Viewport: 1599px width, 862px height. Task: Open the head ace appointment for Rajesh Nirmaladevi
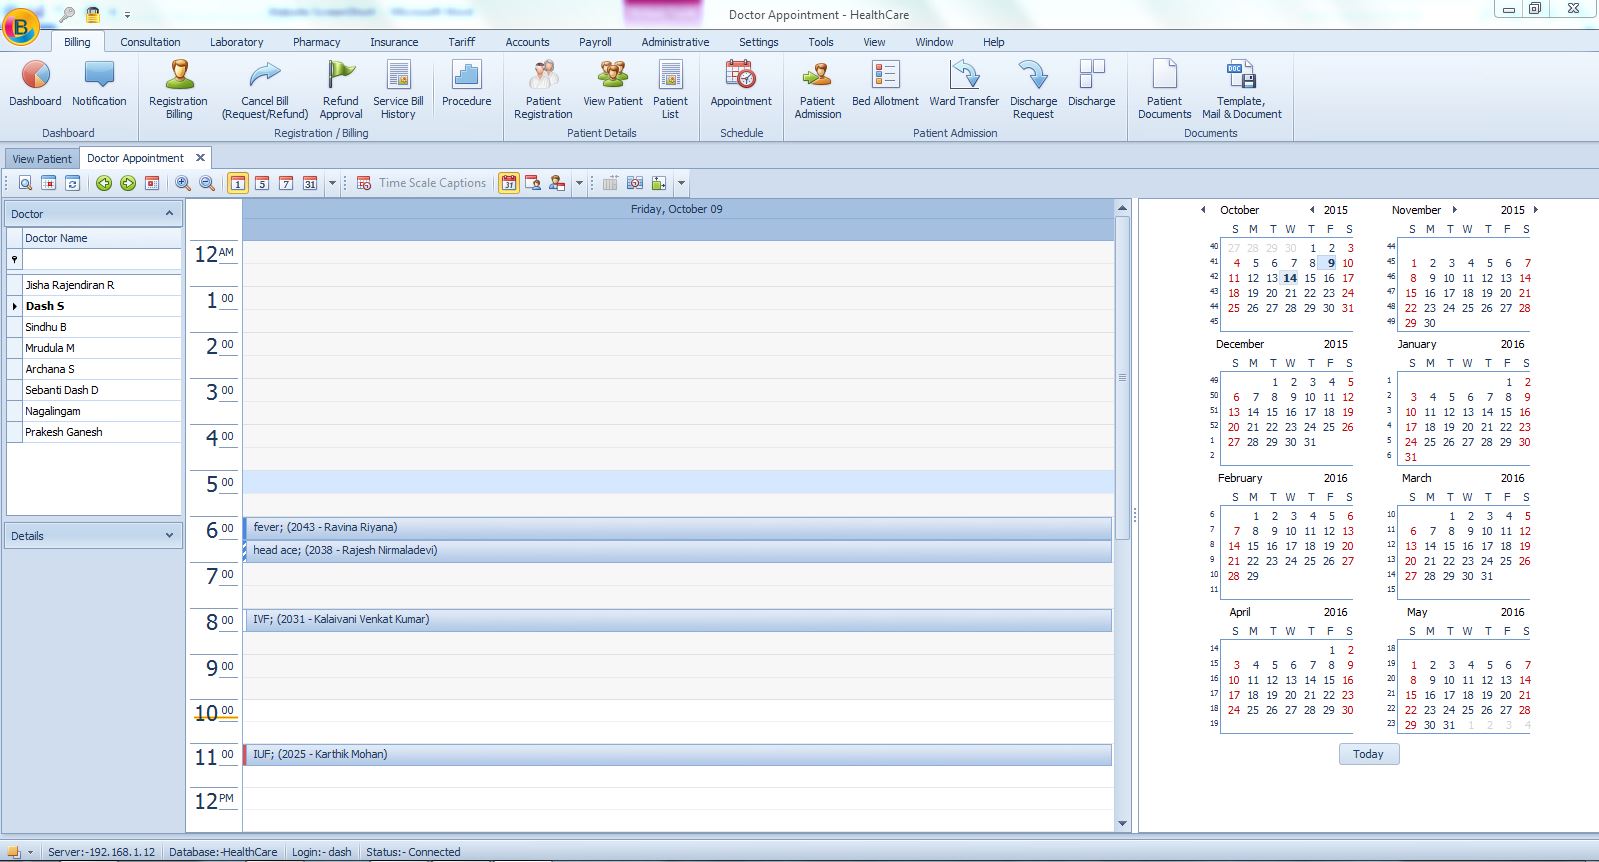click(678, 550)
